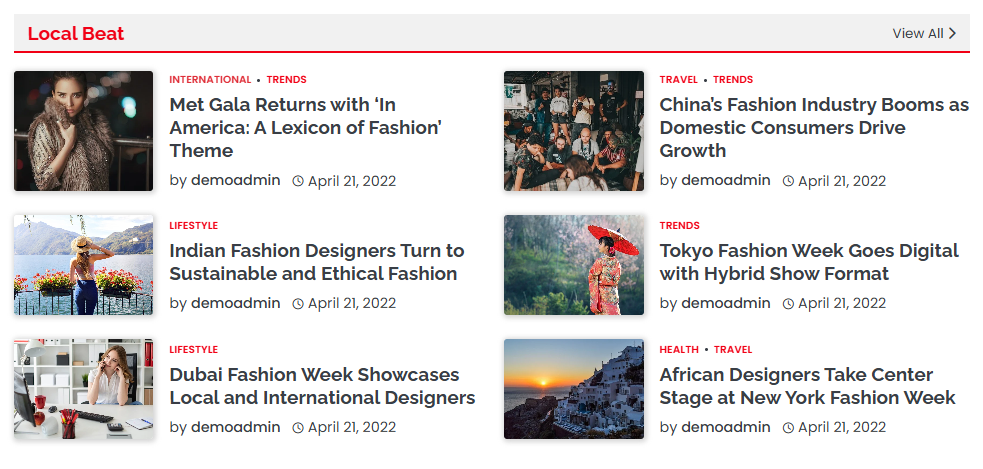
Task: Select the INTERNATIONAL category tag
Action: click(210, 80)
